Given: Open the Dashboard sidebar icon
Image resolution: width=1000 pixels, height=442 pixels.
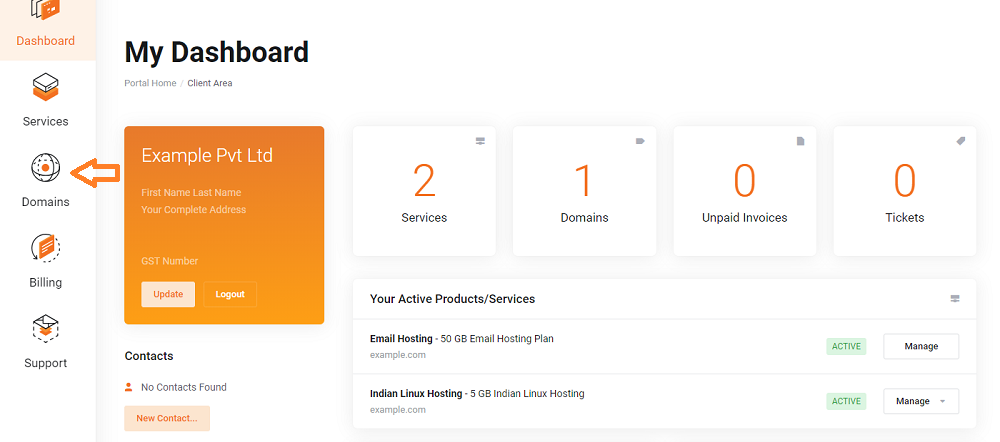Looking at the screenshot, I should [x=46, y=12].
